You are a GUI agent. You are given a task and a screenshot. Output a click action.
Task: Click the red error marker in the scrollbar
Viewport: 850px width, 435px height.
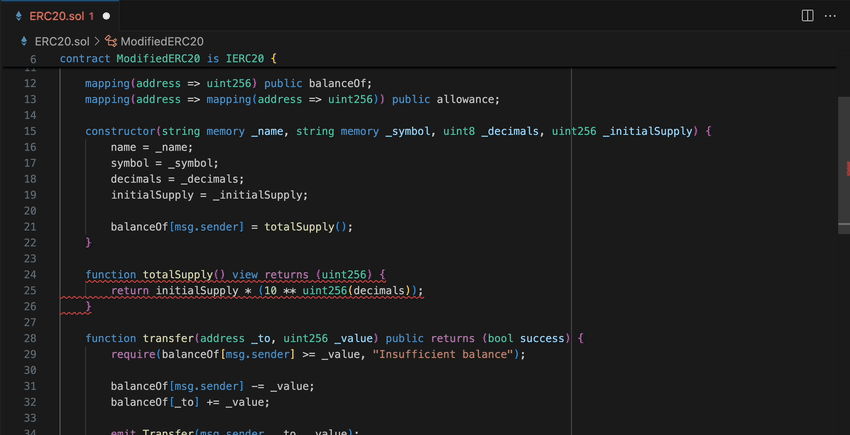[x=846, y=168]
